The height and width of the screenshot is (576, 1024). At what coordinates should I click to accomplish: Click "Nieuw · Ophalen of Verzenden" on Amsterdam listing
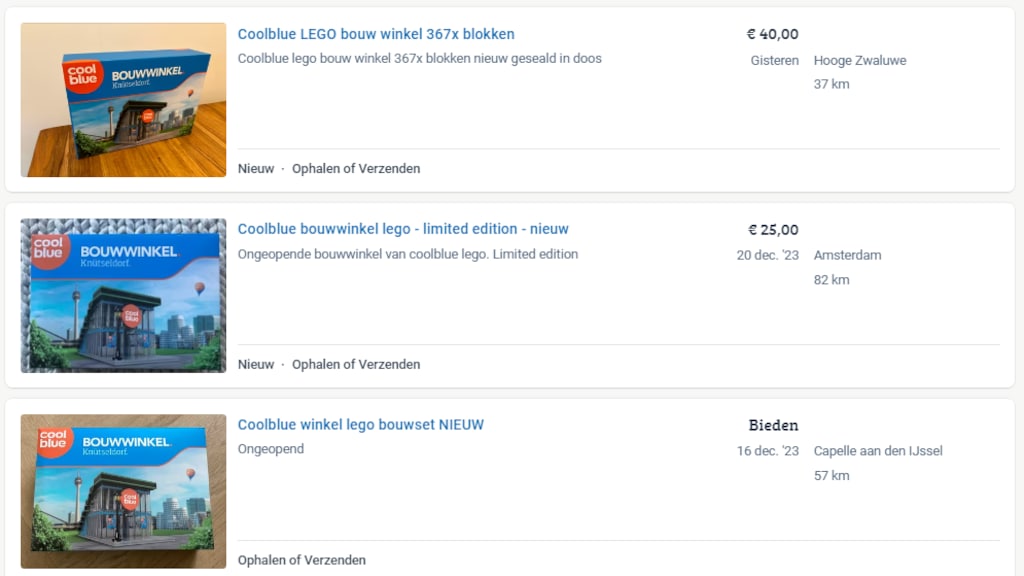329,364
